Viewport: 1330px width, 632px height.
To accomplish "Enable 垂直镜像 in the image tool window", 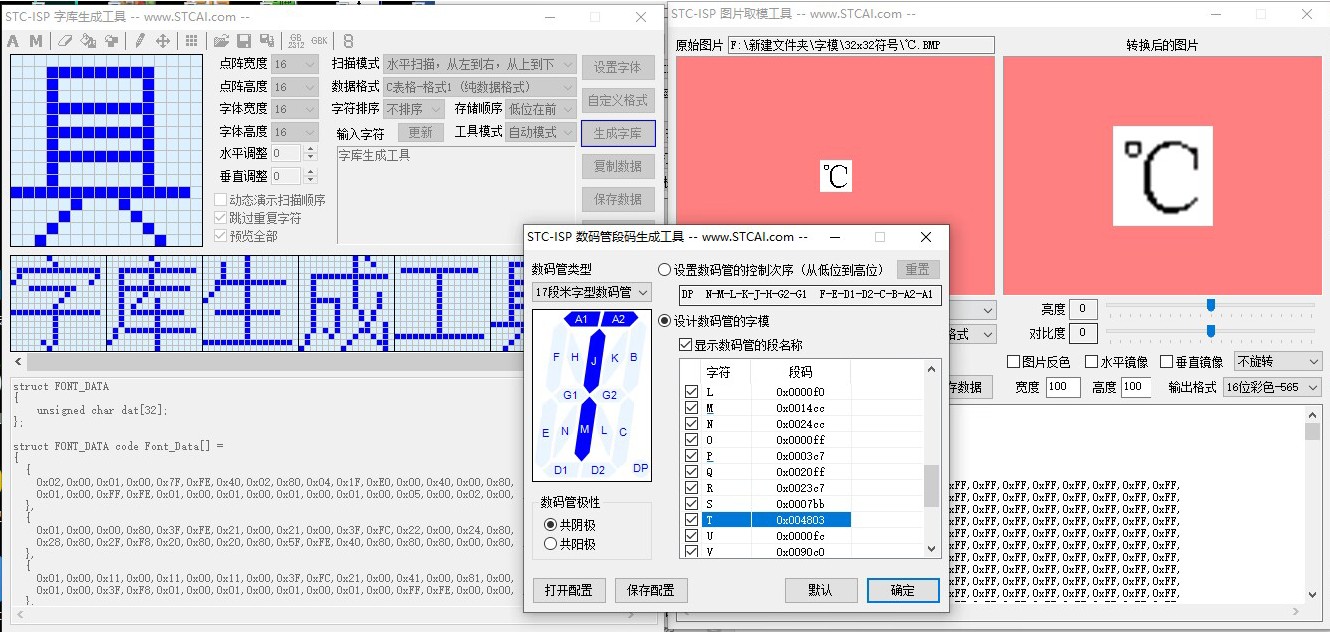I will point(1169,362).
